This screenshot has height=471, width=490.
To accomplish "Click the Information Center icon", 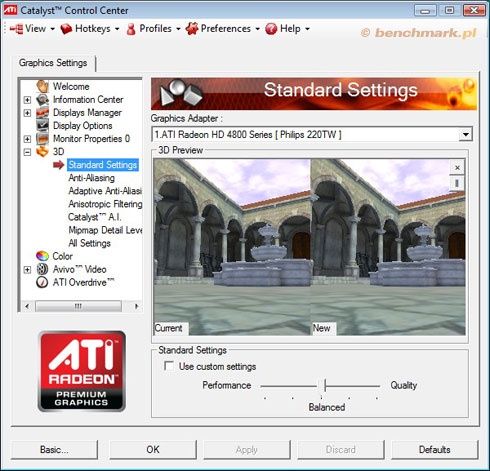I will [43, 99].
